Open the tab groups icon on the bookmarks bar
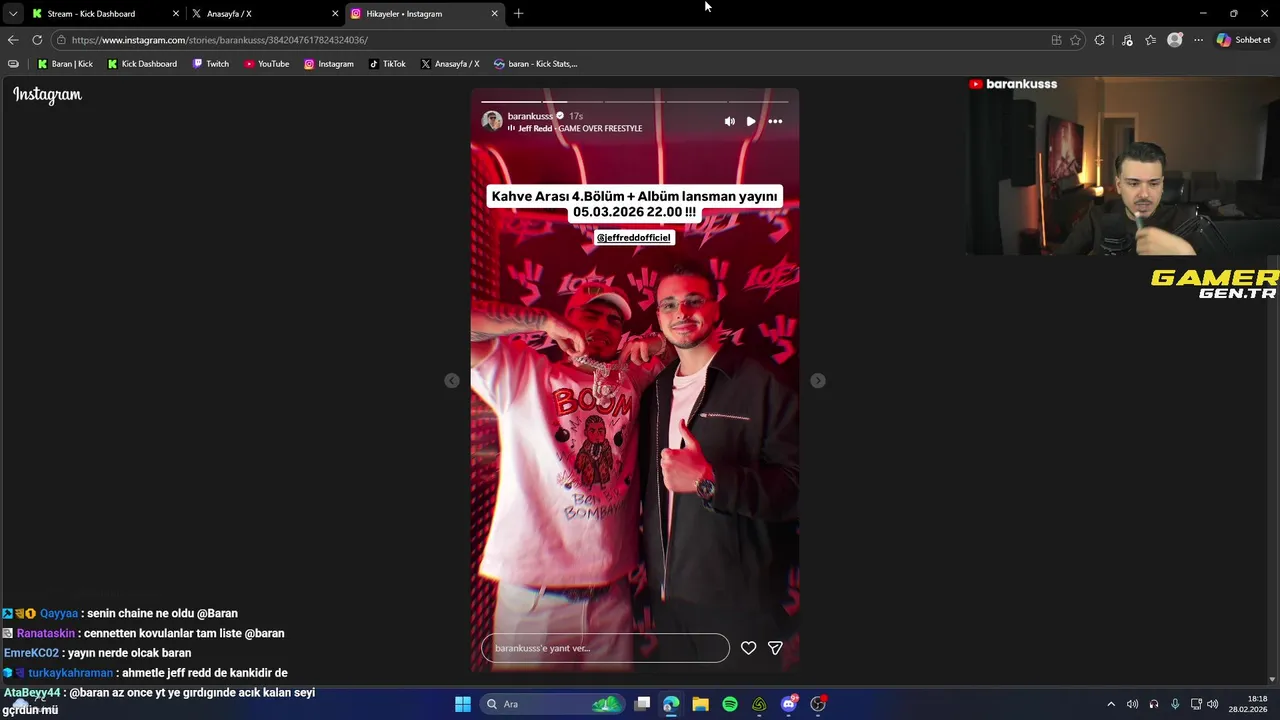 [x=13, y=64]
